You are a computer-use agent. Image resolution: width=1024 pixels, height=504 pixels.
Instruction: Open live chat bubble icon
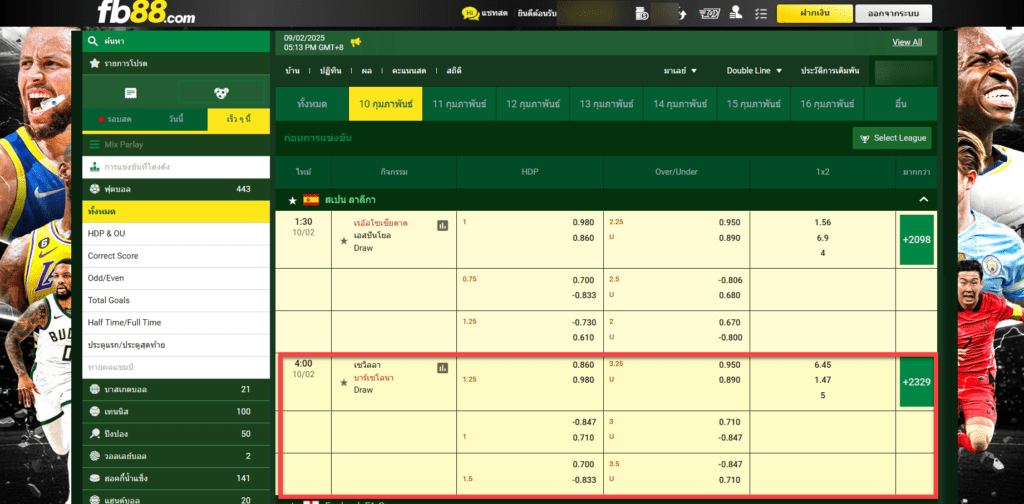click(x=470, y=13)
